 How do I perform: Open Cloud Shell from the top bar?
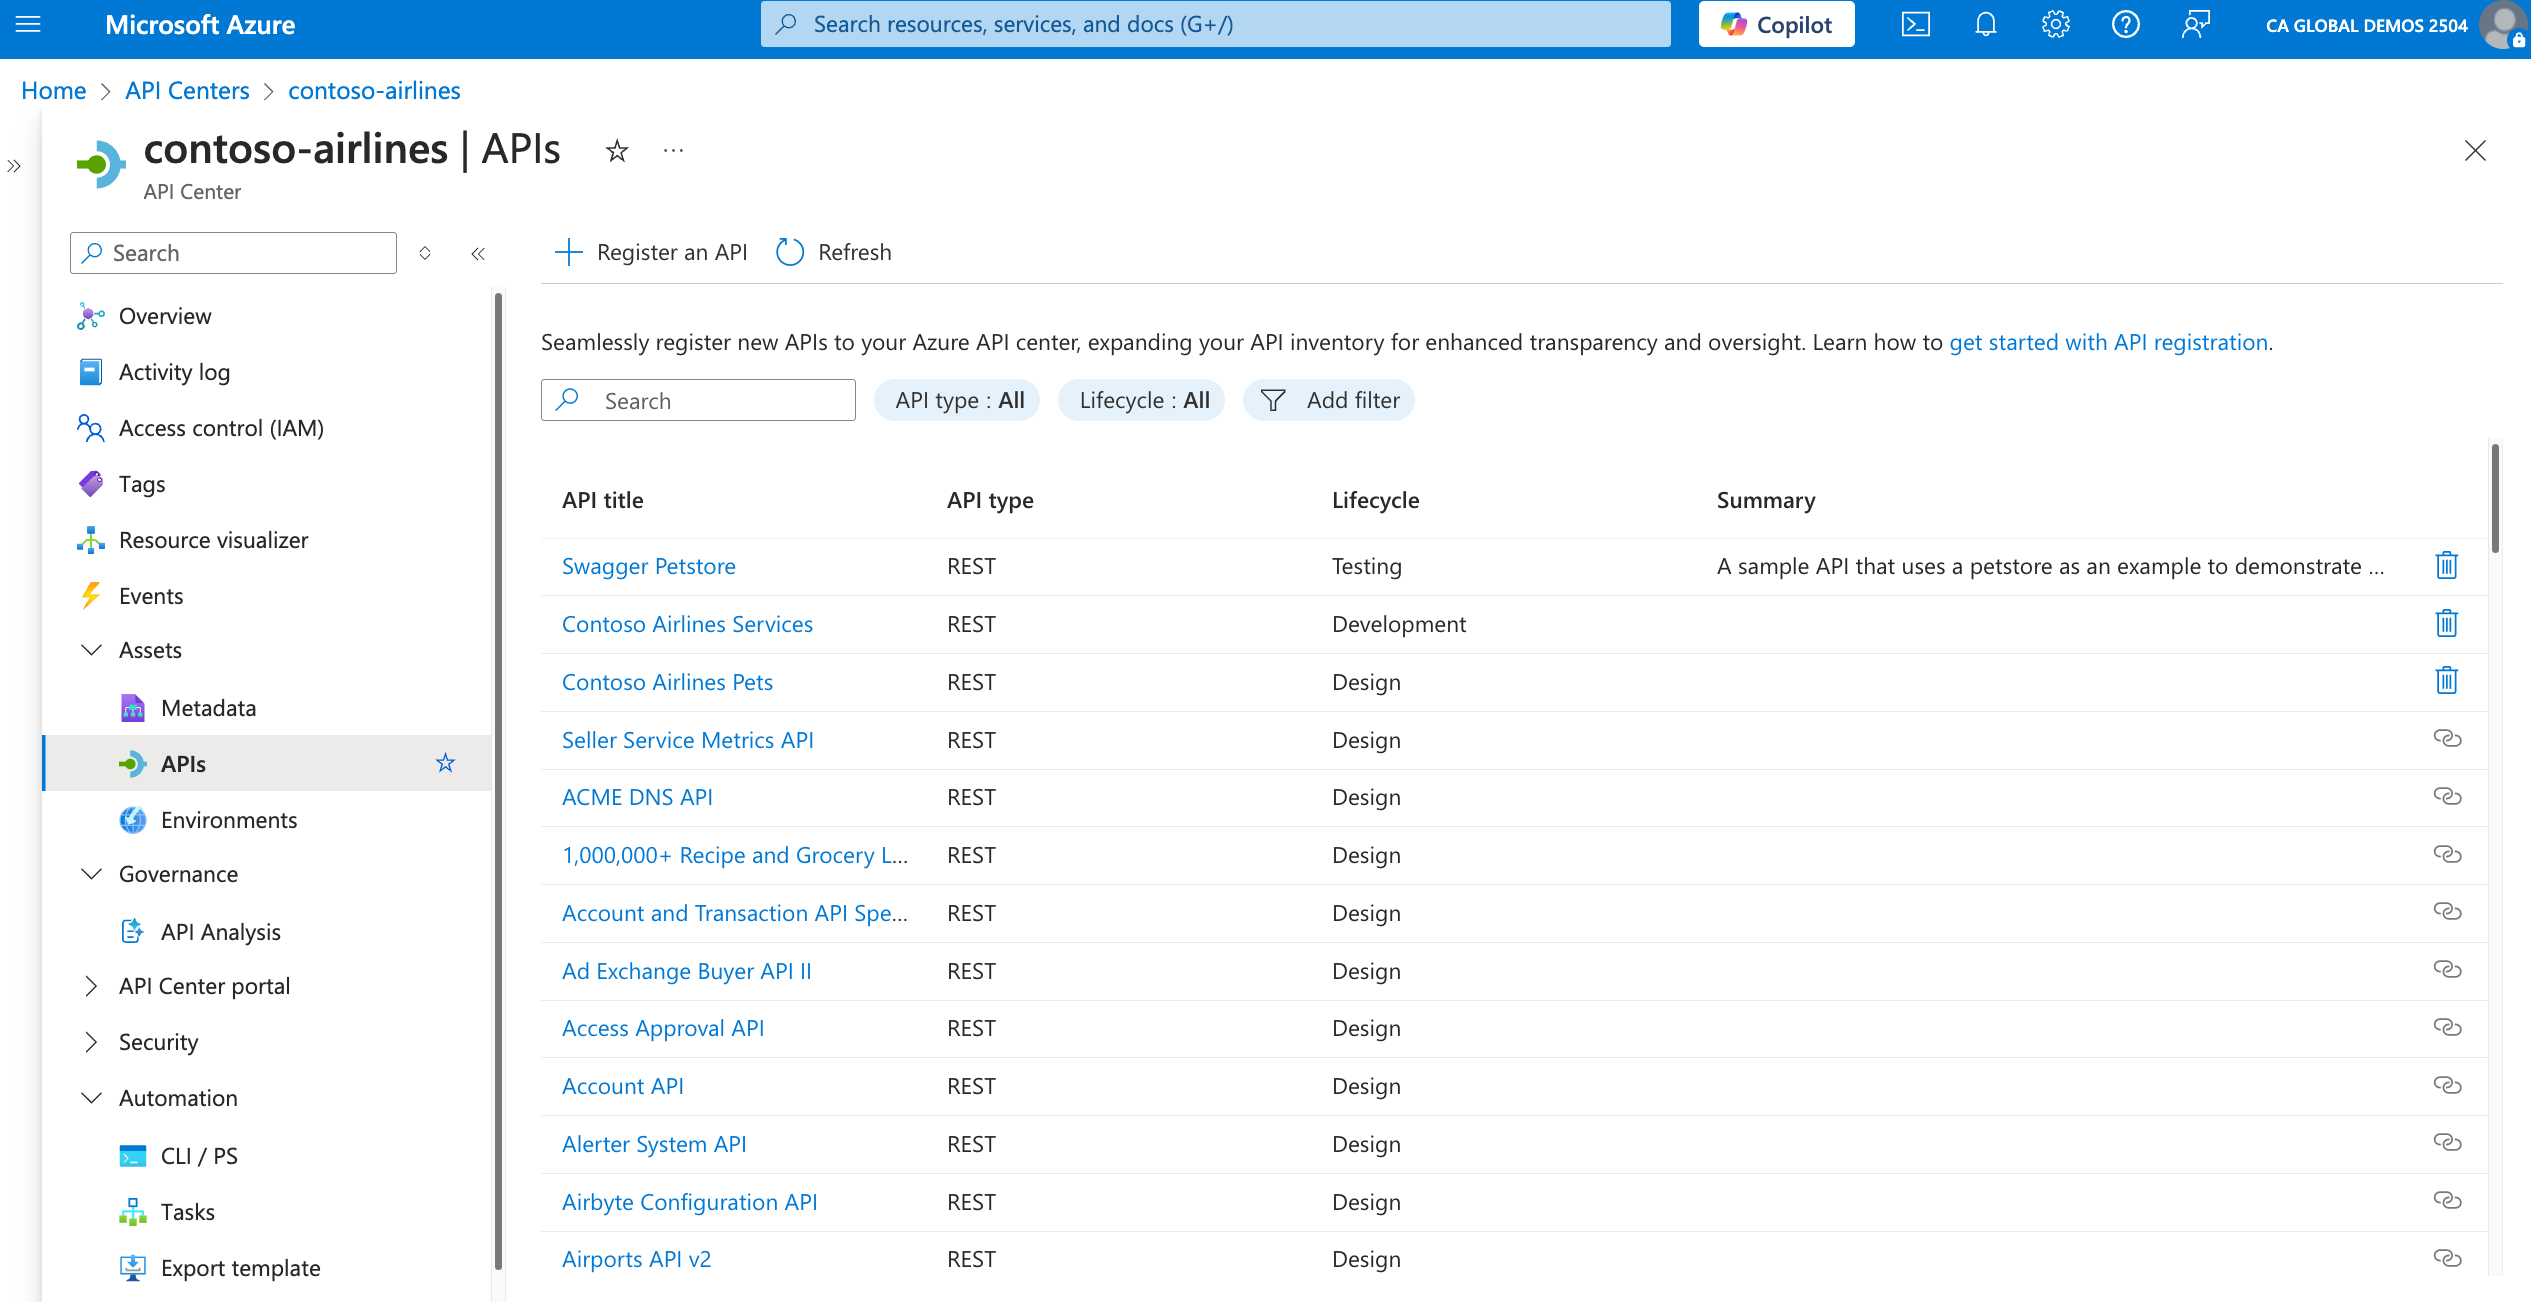point(1915,24)
